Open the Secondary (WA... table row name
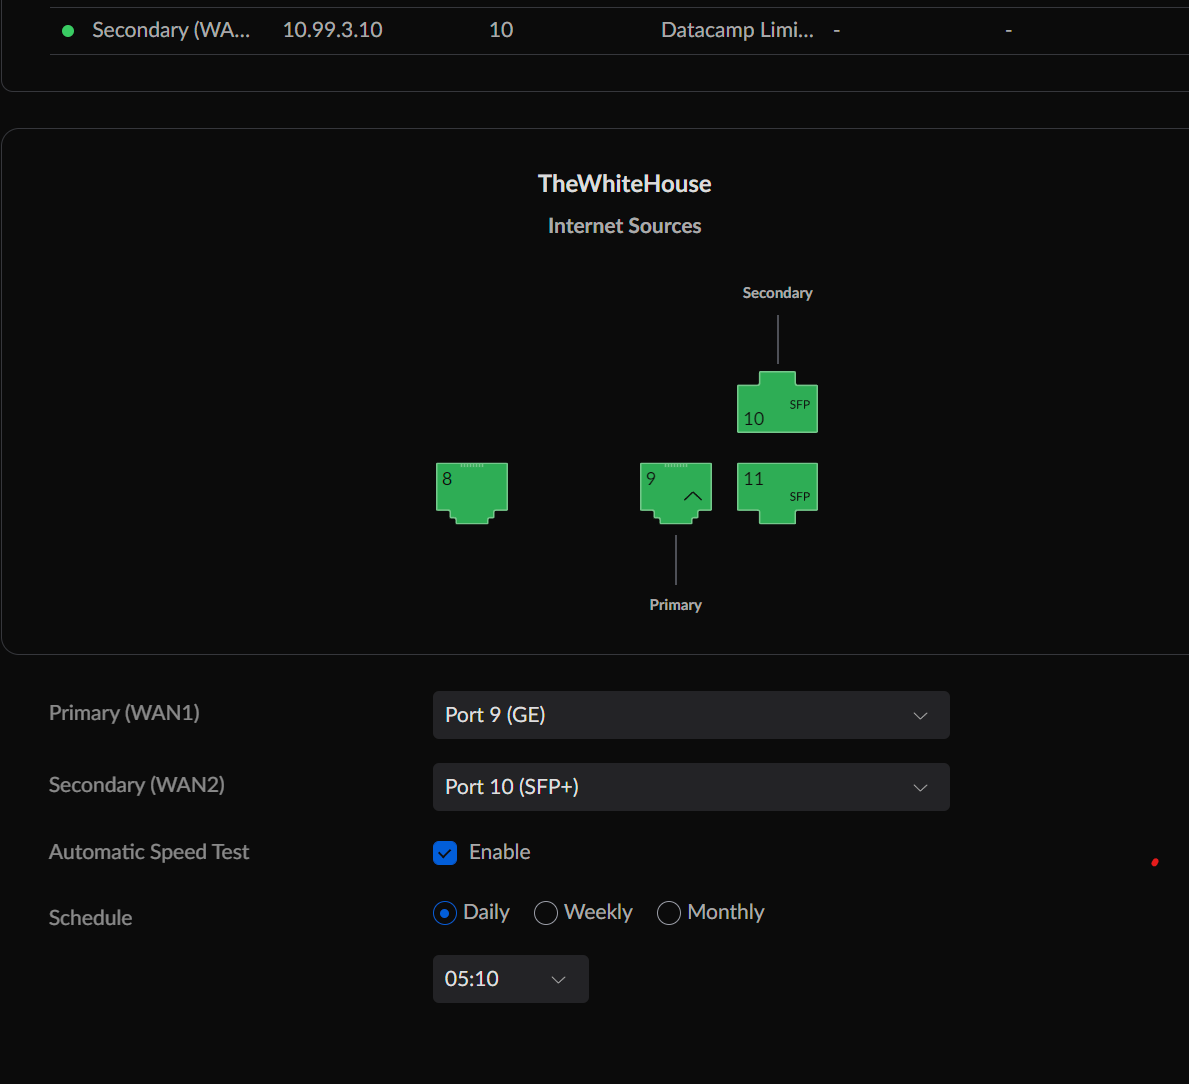1189x1084 pixels. pyautogui.click(x=171, y=30)
